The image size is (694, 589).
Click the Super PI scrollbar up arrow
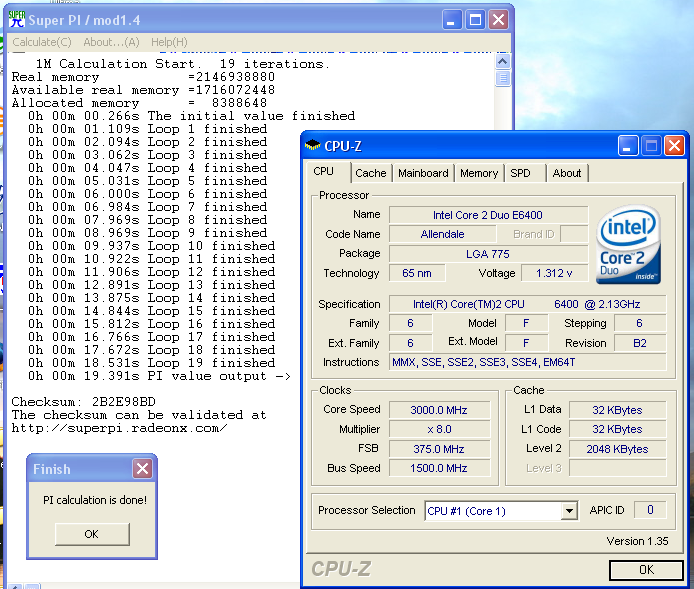coord(502,61)
